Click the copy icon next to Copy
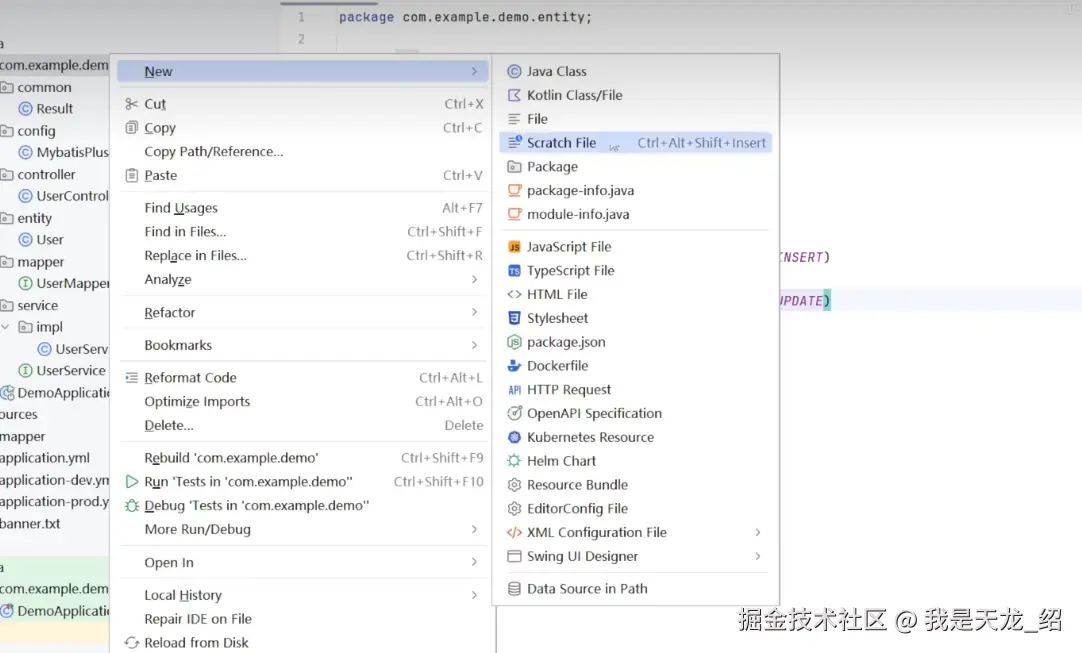 pyautogui.click(x=131, y=128)
